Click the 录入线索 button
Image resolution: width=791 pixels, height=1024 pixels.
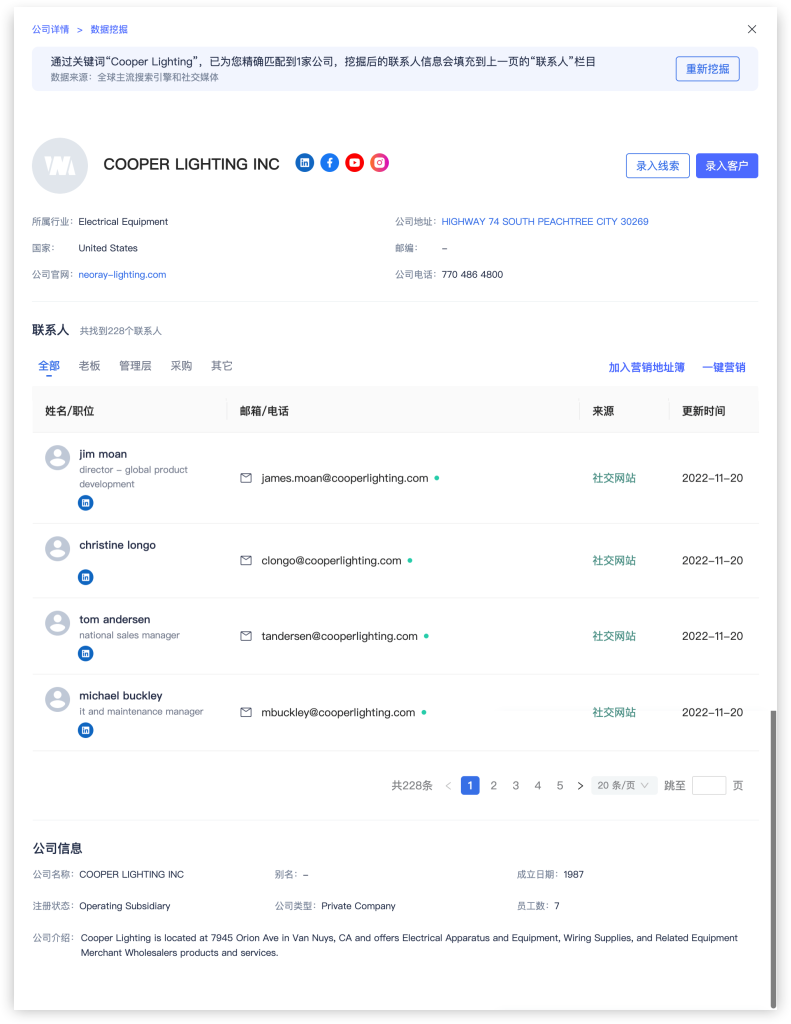(658, 166)
